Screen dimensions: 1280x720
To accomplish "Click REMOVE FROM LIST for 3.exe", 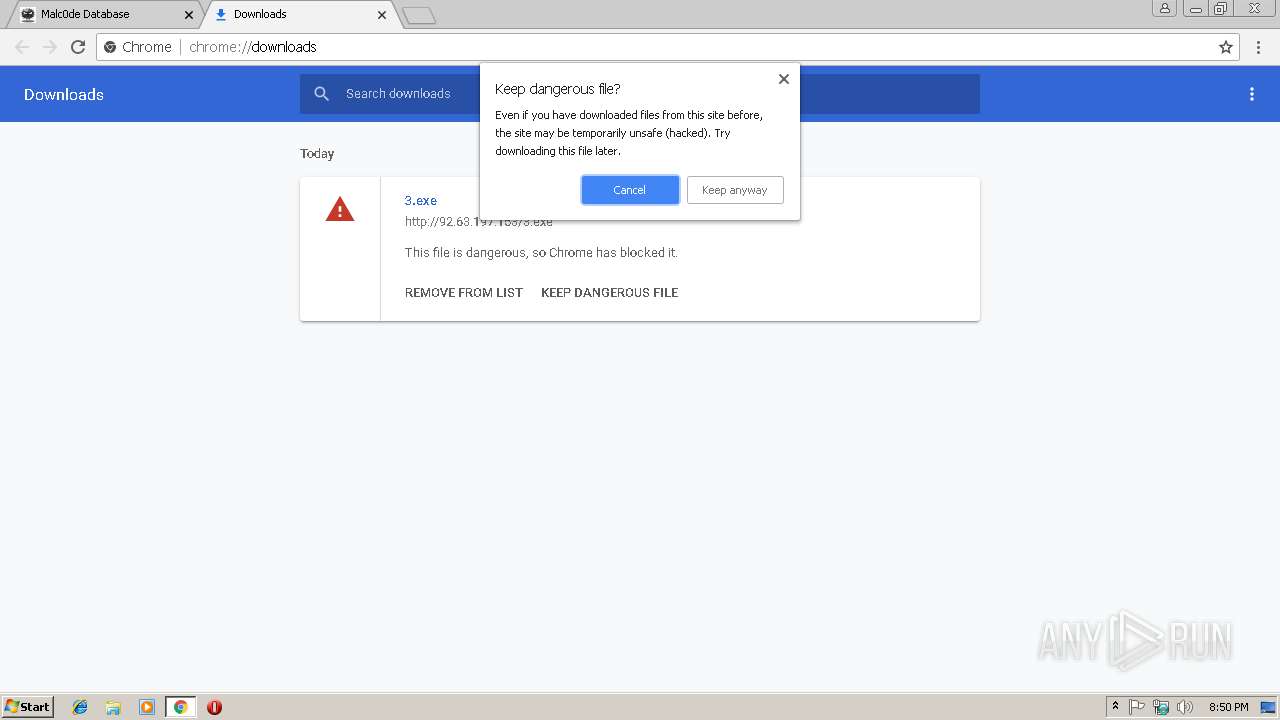I will [464, 293].
